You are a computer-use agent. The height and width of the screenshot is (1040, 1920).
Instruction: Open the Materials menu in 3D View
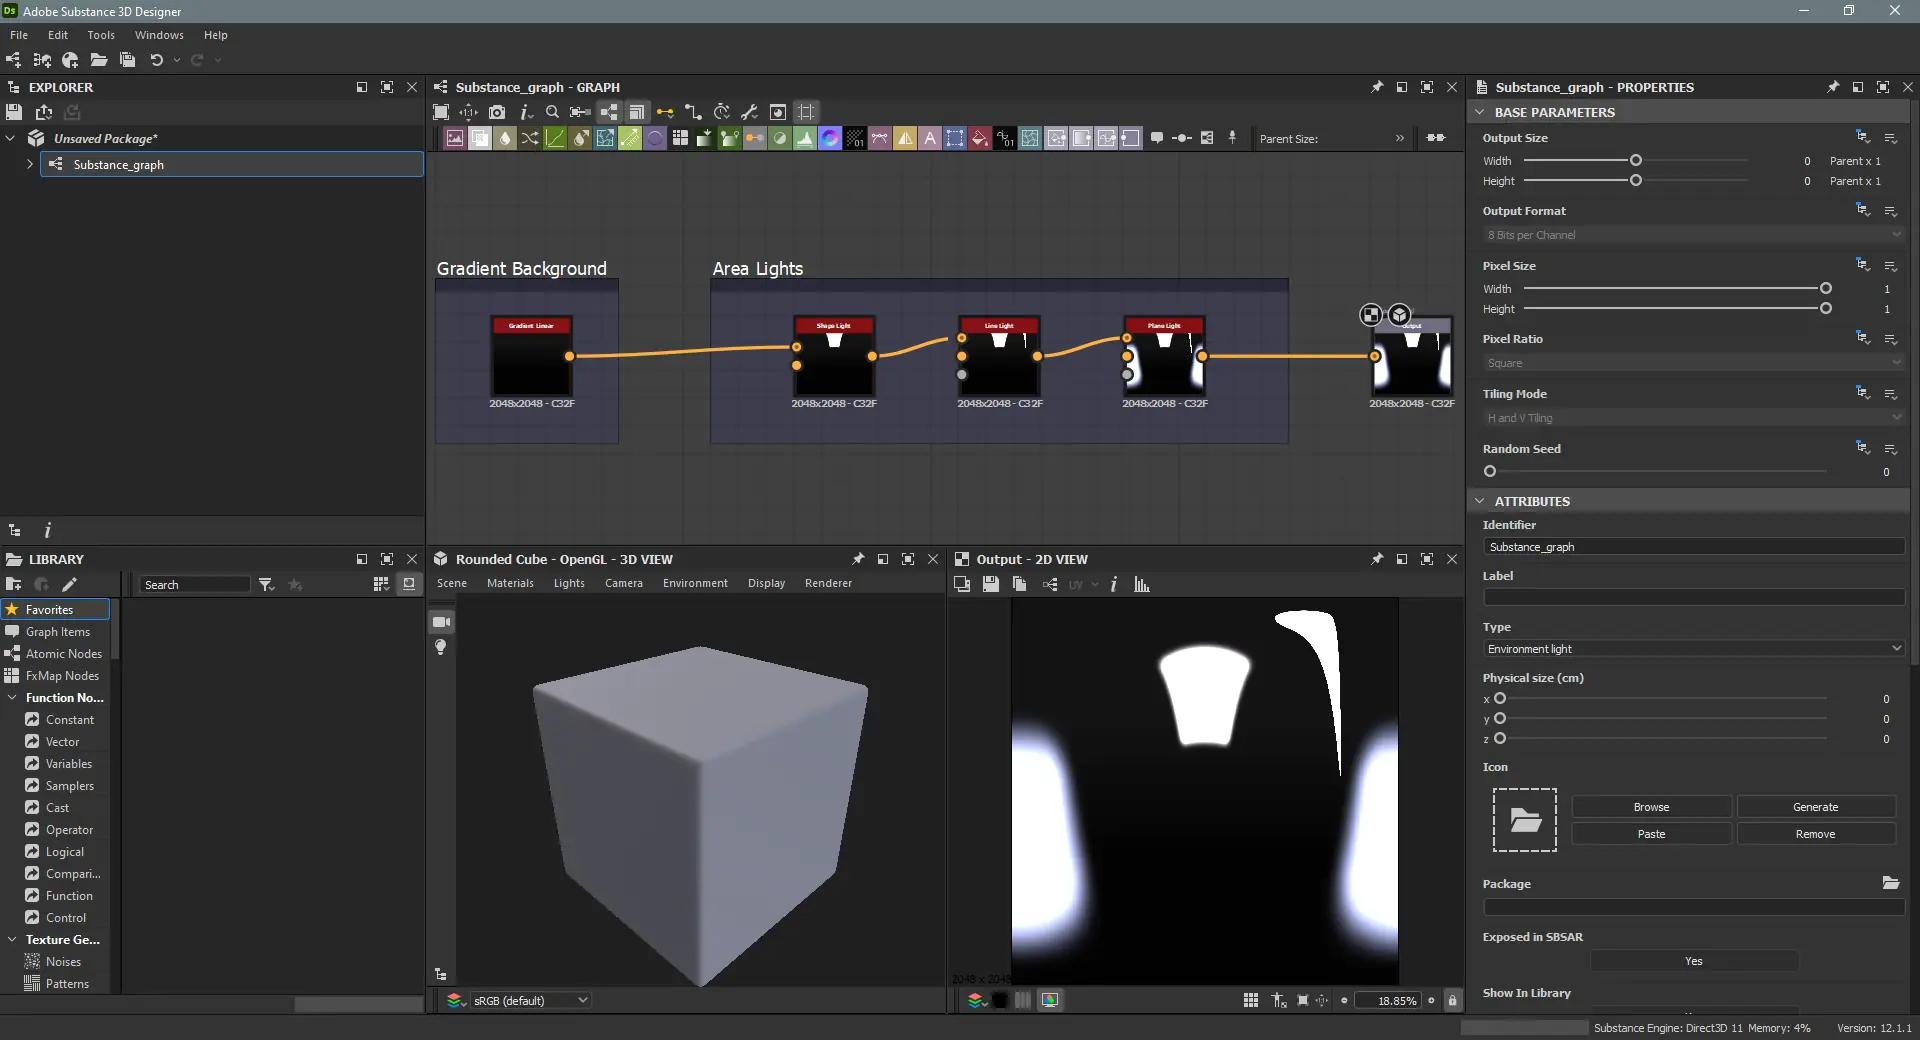[x=510, y=583]
